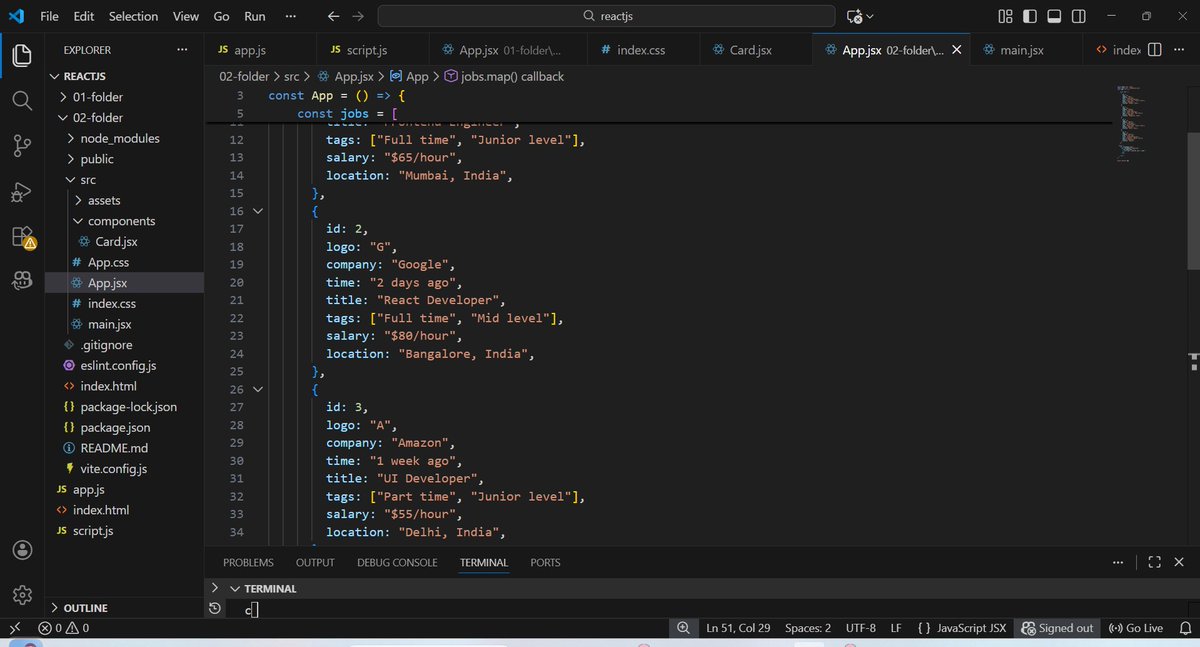Expand the assets folder
Image resolution: width=1200 pixels, height=647 pixels.
[x=79, y=200]
